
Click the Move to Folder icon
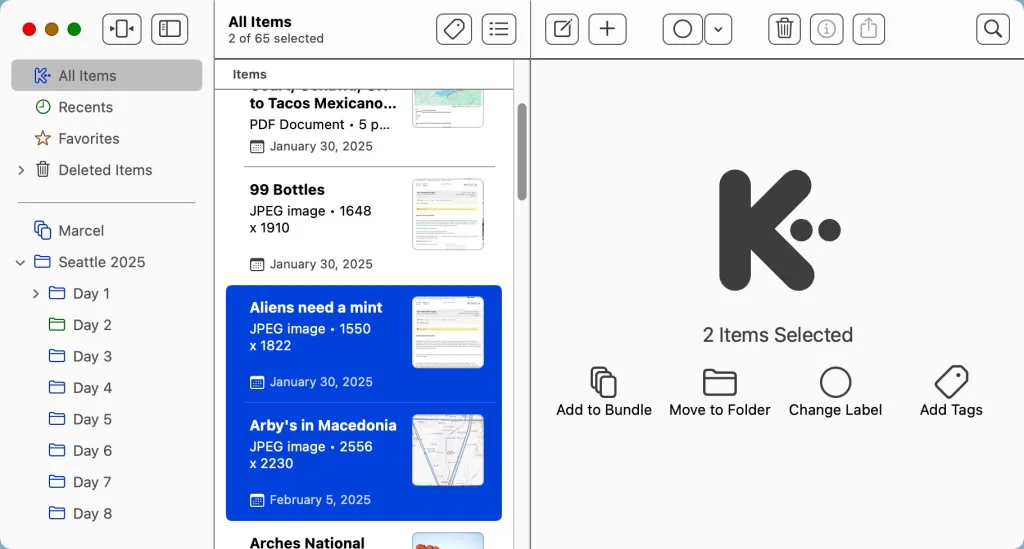click(x=720, y=382)
